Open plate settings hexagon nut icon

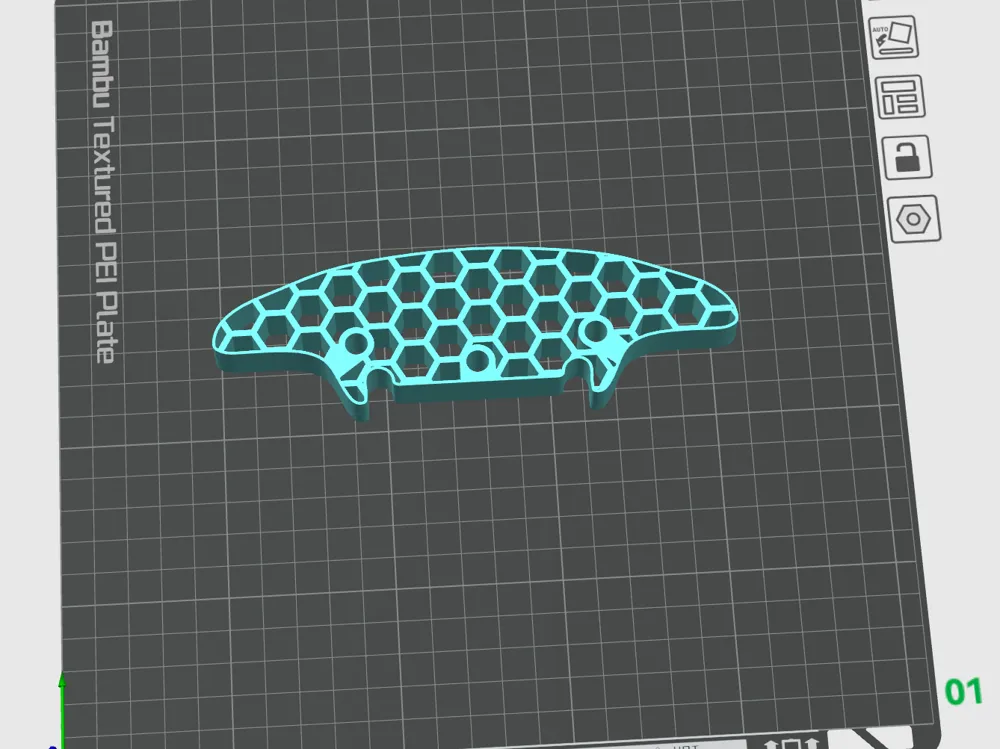[914, 218]
